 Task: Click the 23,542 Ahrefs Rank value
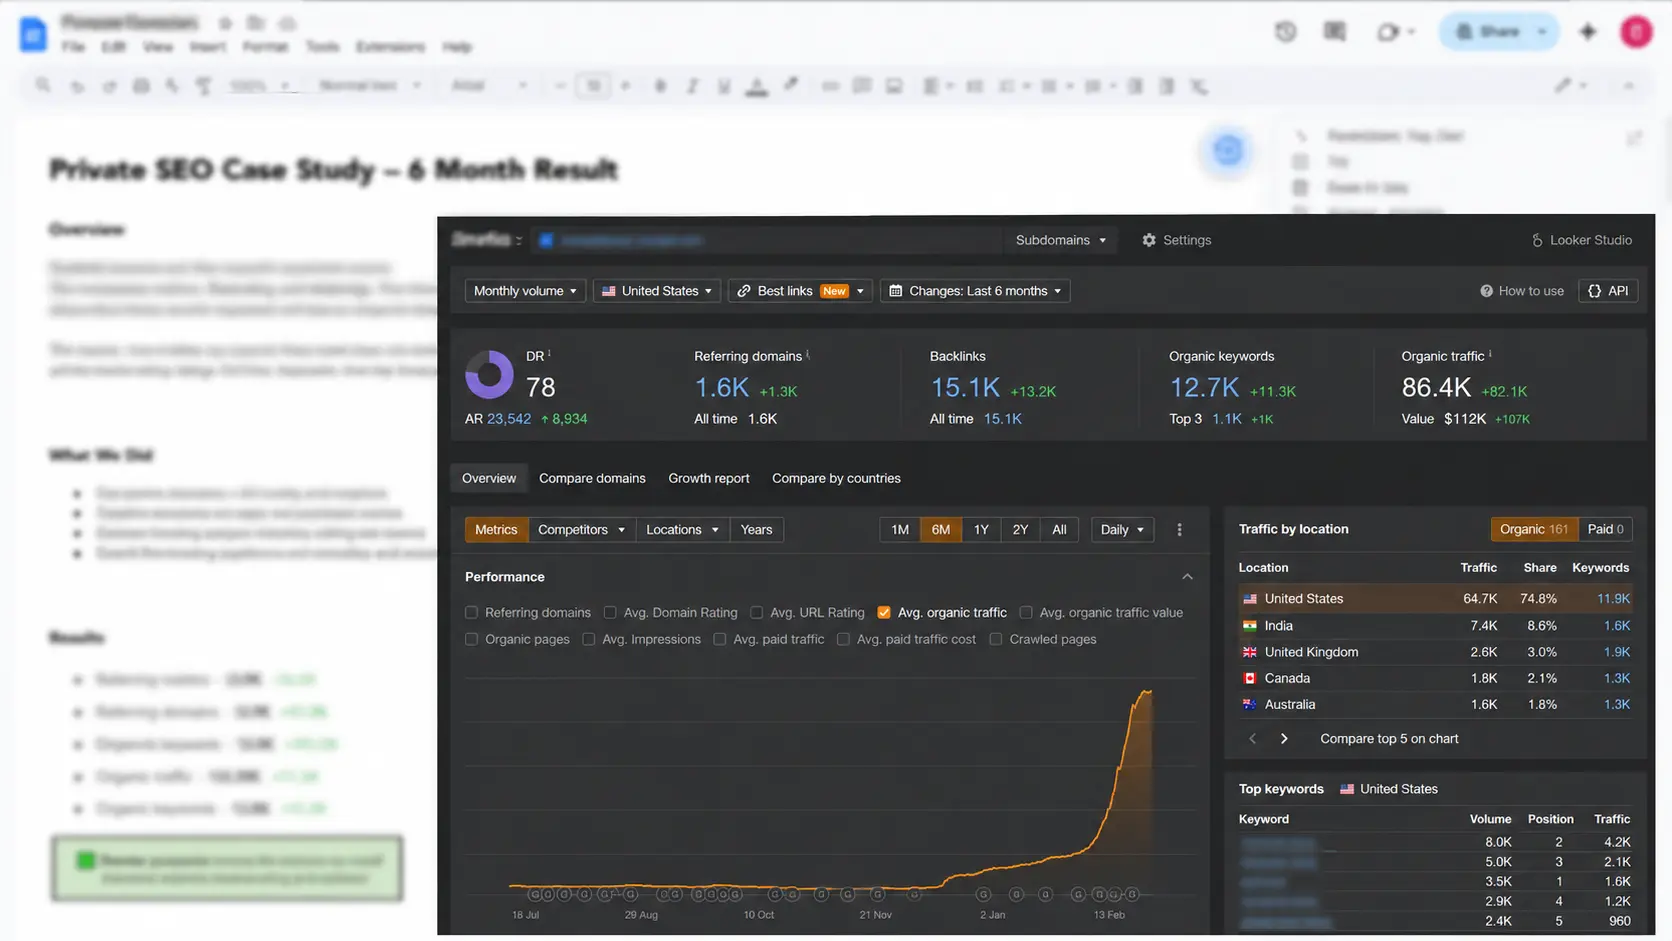(x=509, y=419)
